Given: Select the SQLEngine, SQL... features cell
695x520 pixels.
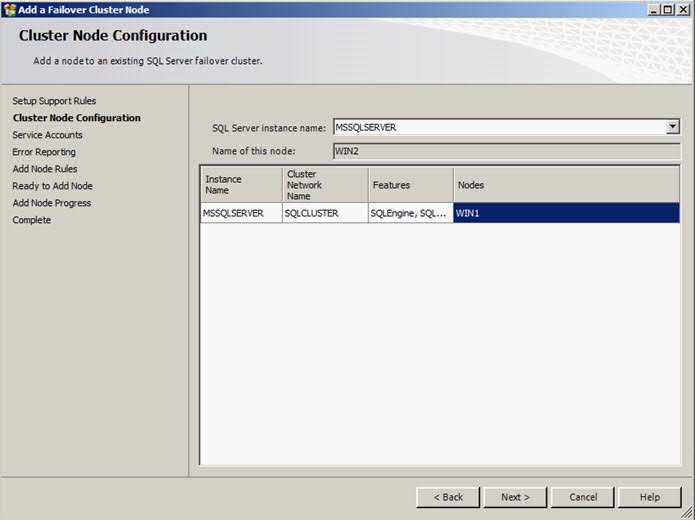Looking at the screenshot, I should pyautogui.click(x=411, y=213).
